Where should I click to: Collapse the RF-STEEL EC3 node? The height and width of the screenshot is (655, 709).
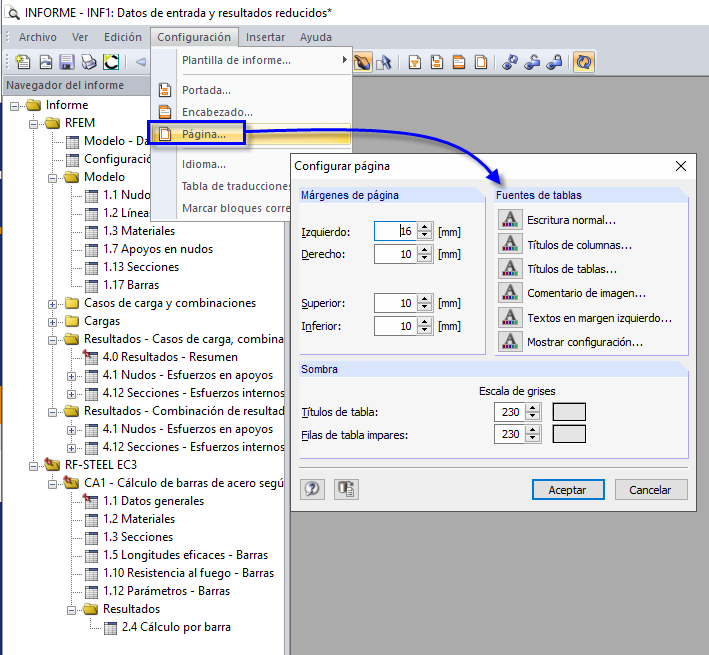[x=33, y=466]
